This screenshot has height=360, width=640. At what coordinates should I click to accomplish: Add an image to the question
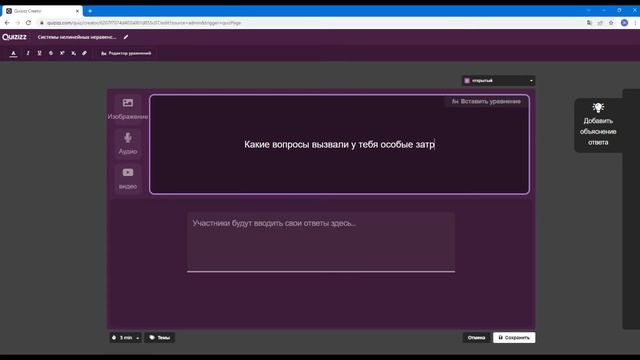pyautogui.click(x=128, y=109)
